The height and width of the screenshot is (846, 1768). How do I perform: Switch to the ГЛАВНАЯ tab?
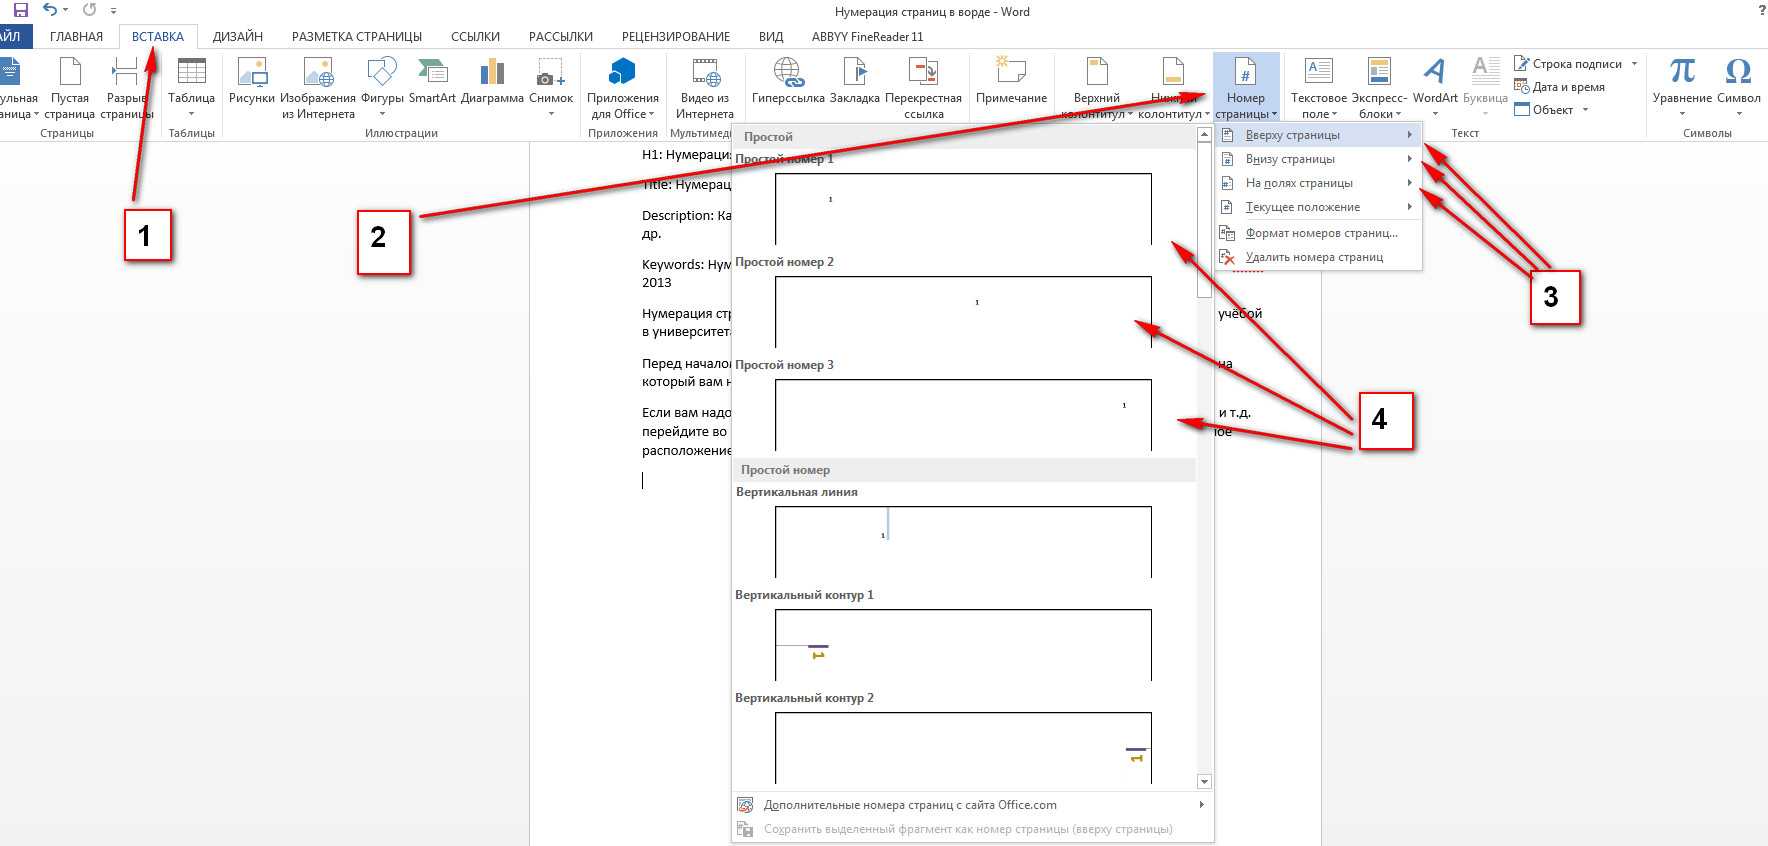point(76,37)
